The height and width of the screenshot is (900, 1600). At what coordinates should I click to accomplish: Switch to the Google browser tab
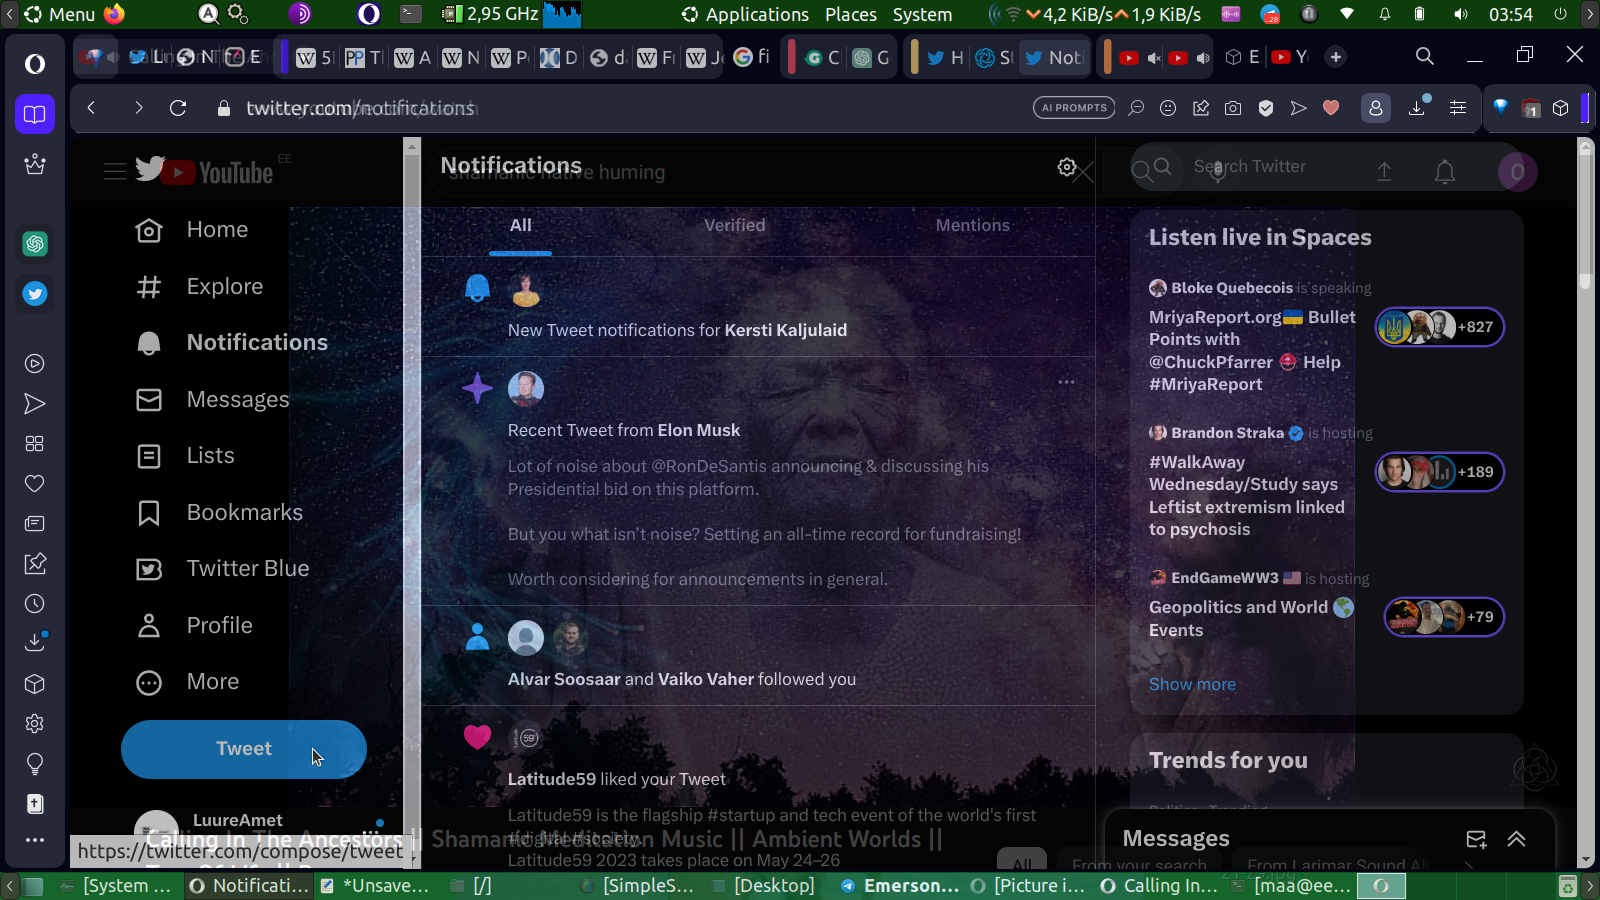tap(751, 57)
